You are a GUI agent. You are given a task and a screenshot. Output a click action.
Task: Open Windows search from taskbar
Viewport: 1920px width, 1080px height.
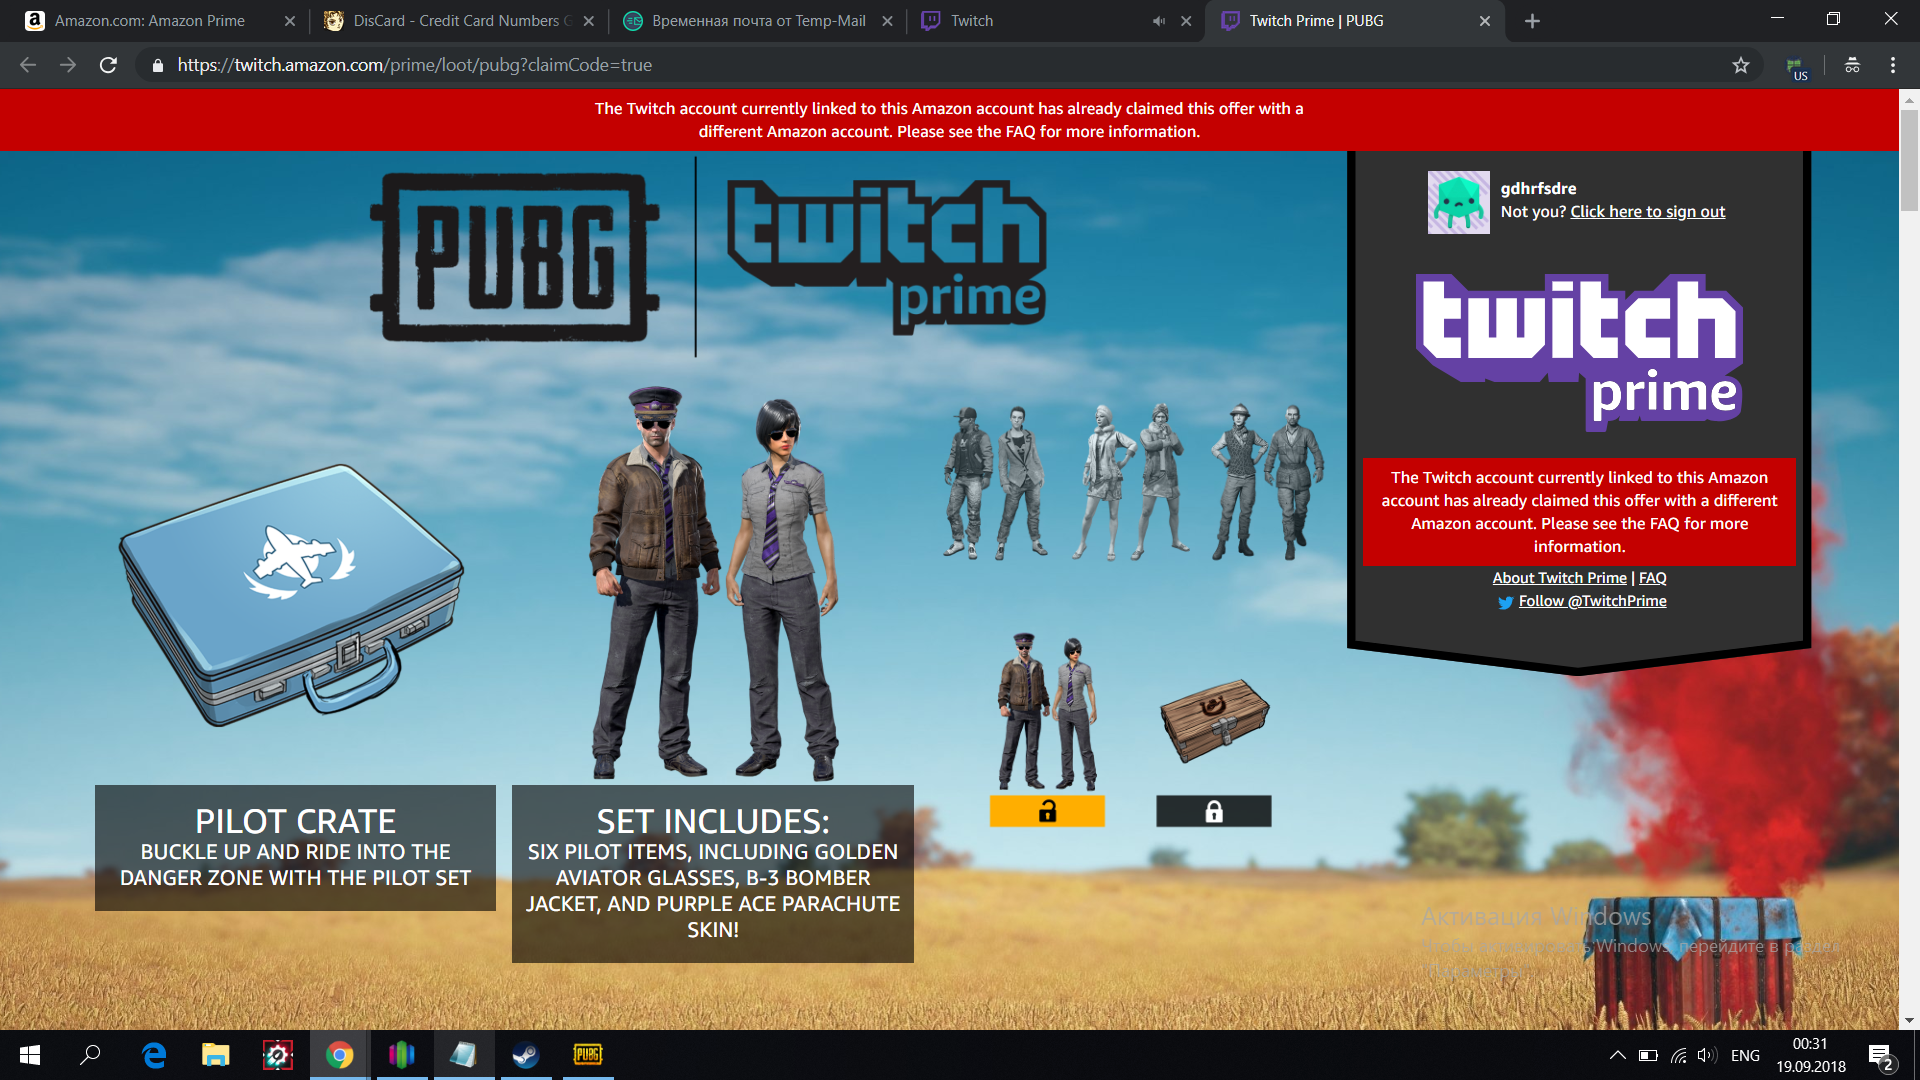click(90, 1055)
